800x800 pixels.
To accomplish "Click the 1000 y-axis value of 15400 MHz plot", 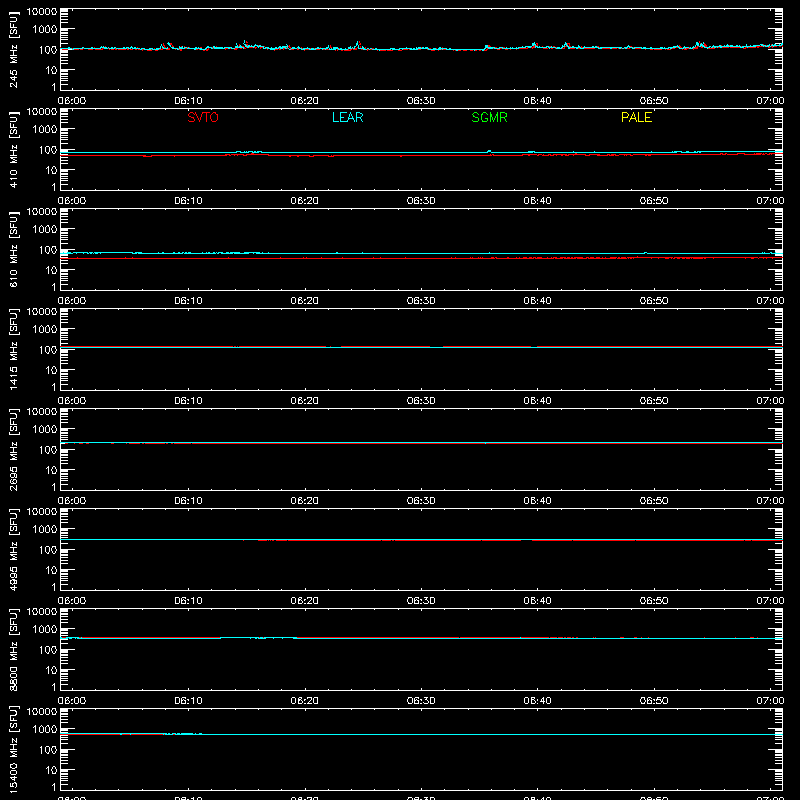I will pos(45,730).
